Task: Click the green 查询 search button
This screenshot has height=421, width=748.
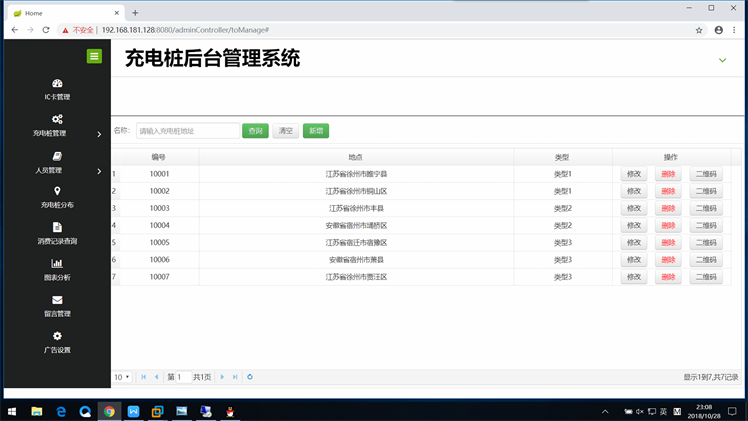Action: point(255,131)
